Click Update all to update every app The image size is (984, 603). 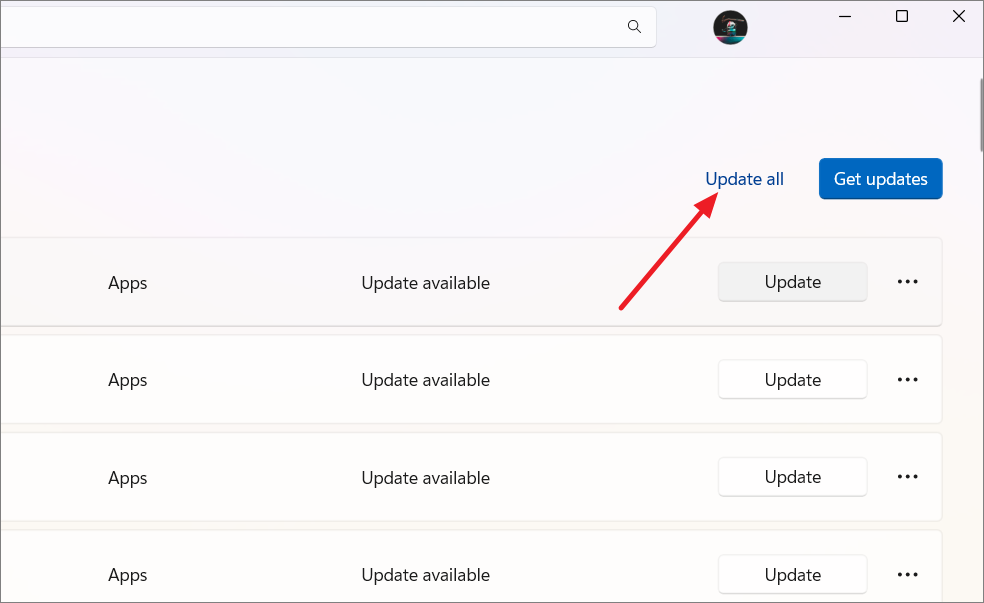744,178
